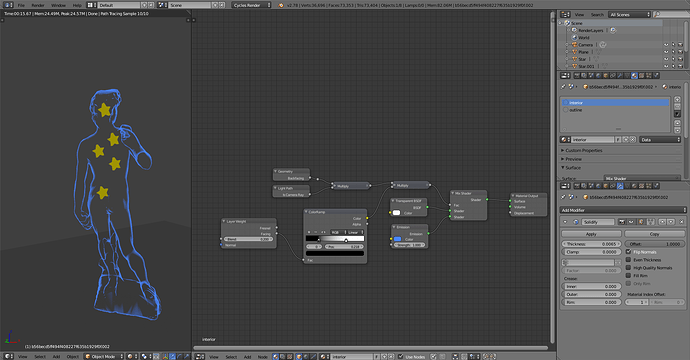Select the outline material slot
The width and height of the screenshot is (690, 360).
615,110
